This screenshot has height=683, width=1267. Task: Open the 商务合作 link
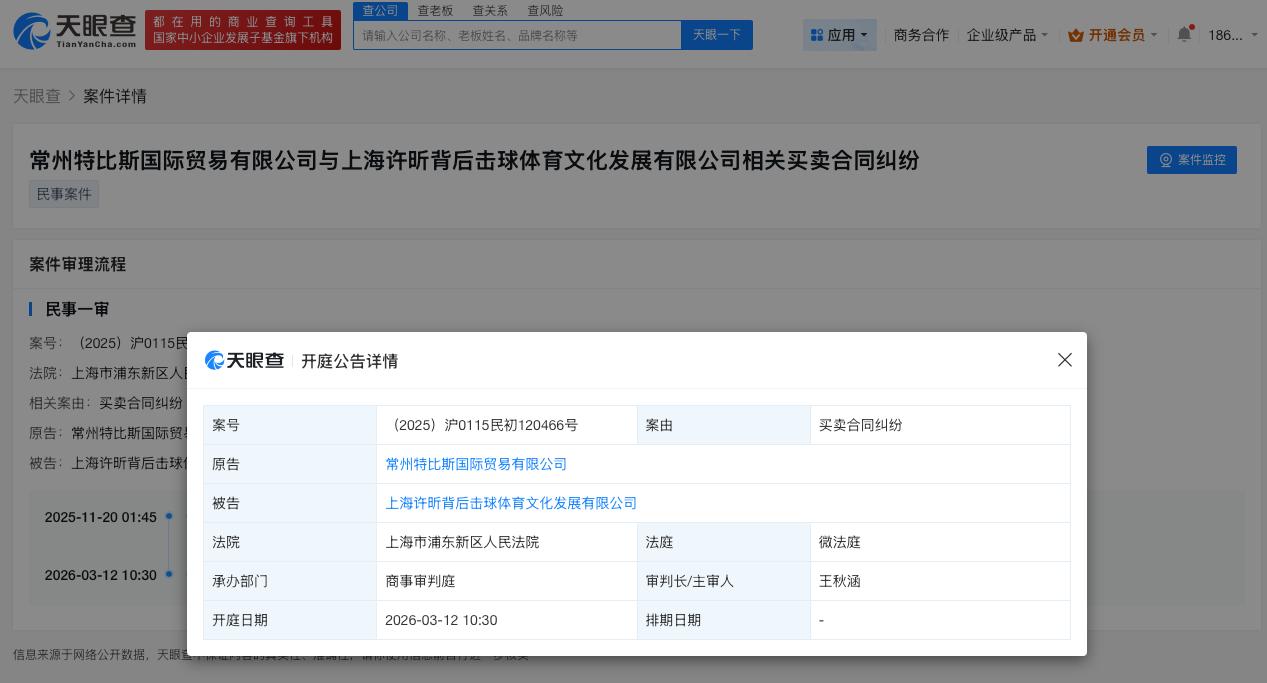coord(921,35)
